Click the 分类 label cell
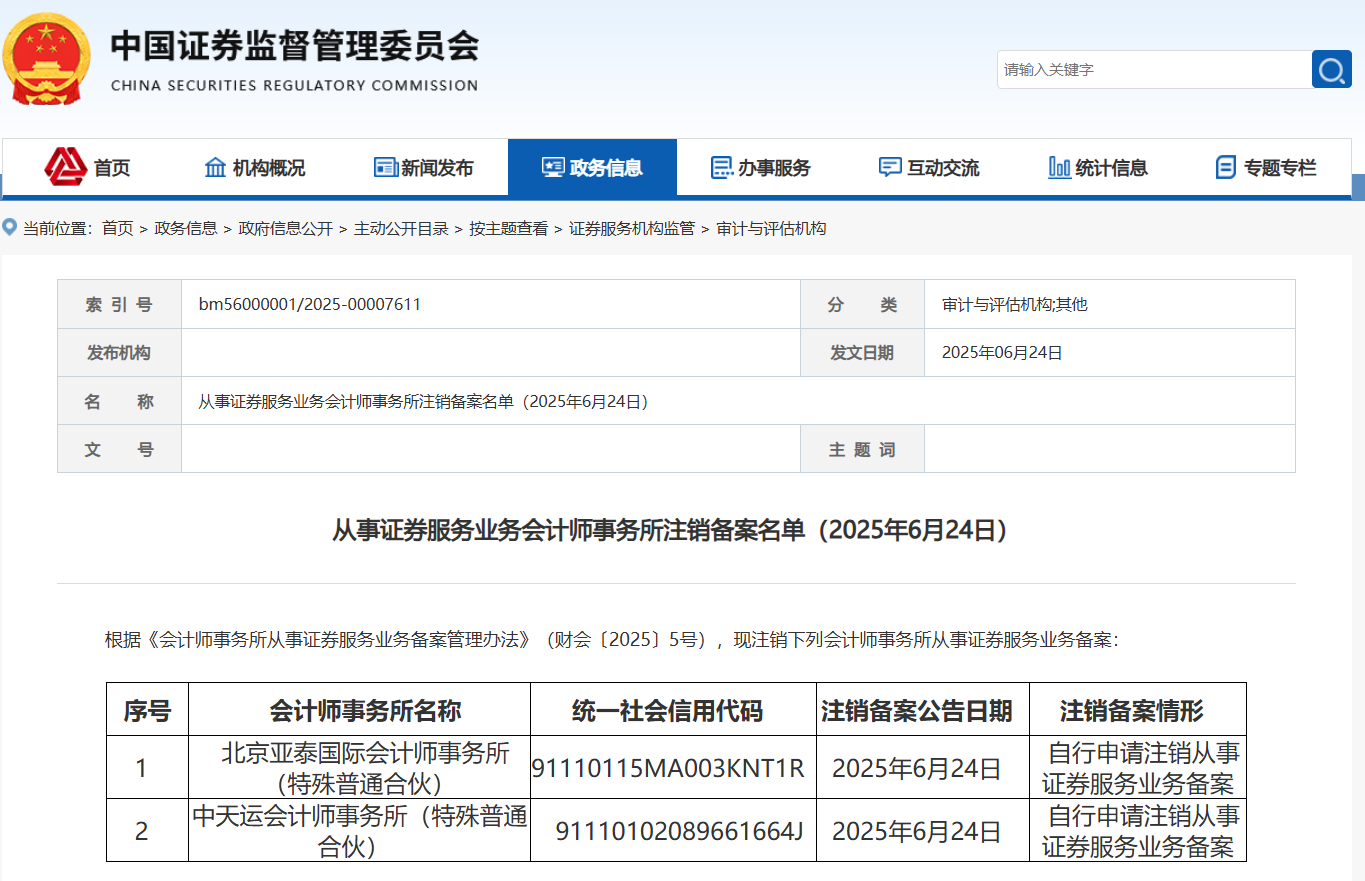 [862, 304]
